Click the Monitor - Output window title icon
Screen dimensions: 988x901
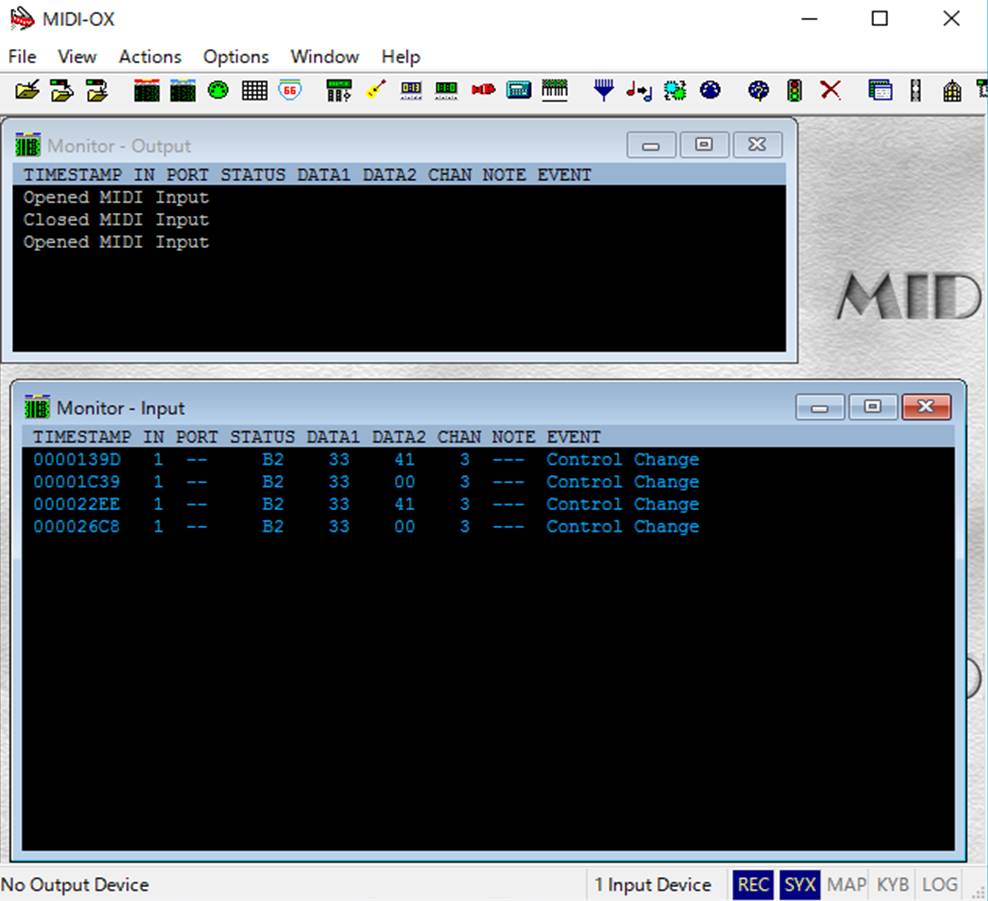tap(28, 146)
